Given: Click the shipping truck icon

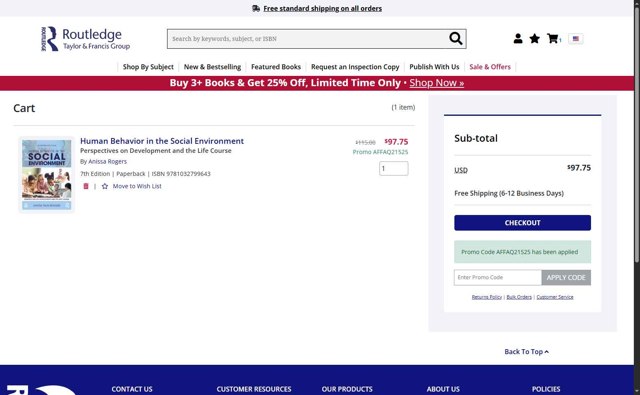Looking at the screenshot, I should 256,8.
